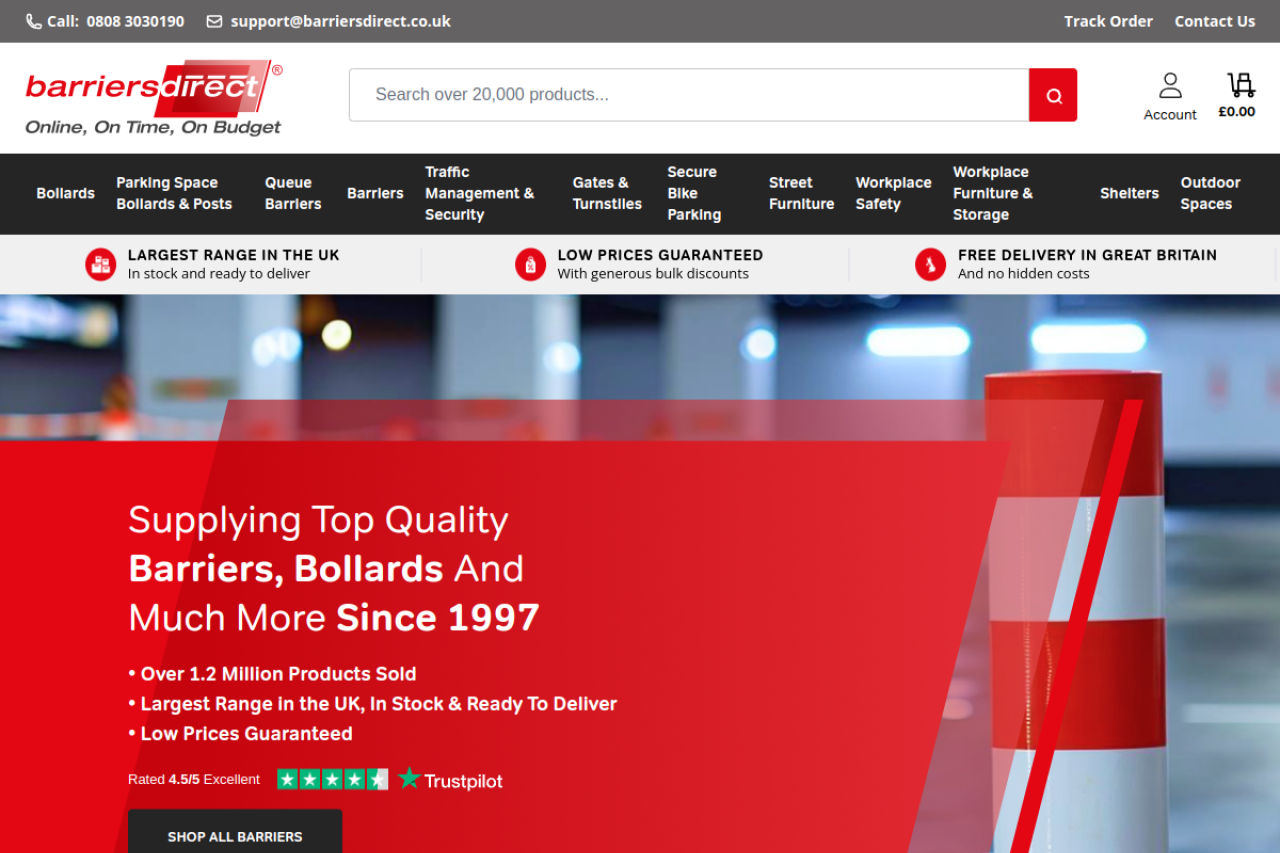
Task: Click the phone icon beside Call number
Action: pos(34,21)
